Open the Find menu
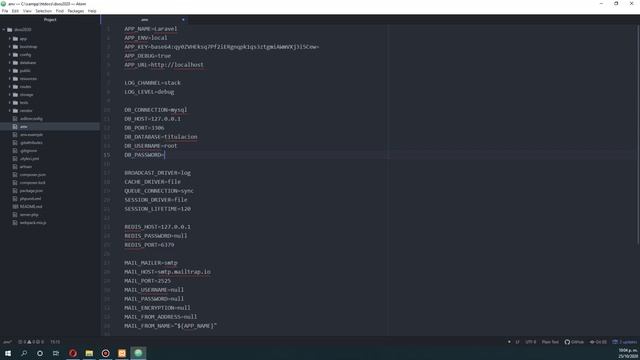This screenshot has height=360, width=640. 60,11
